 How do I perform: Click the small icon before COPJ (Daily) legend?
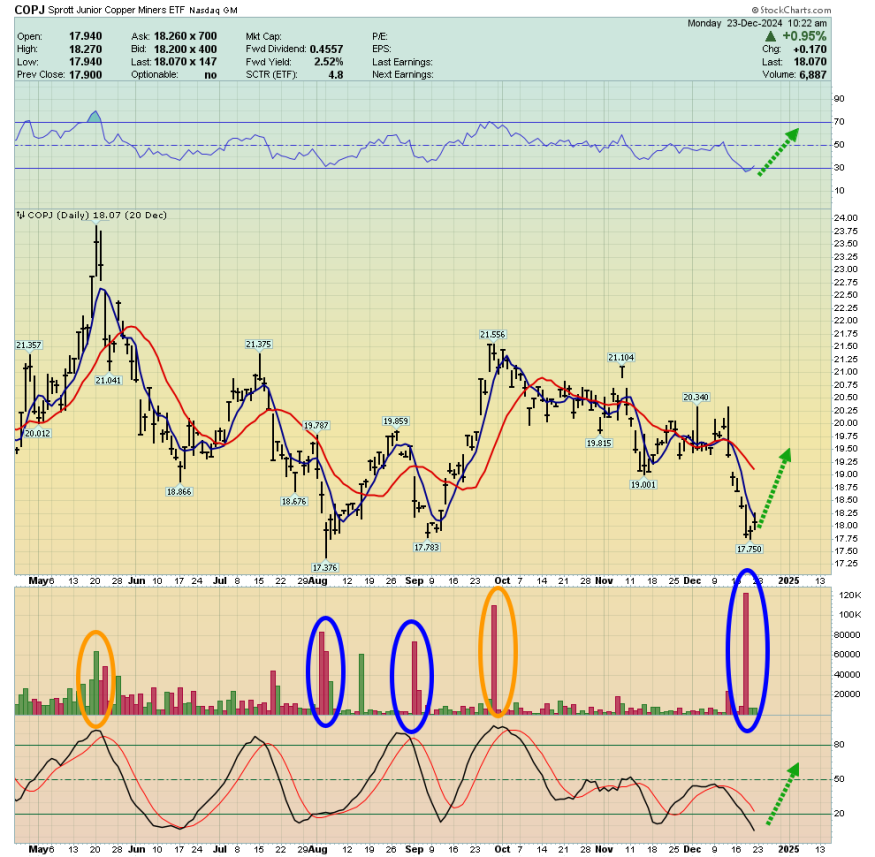(x=21, y=215)
